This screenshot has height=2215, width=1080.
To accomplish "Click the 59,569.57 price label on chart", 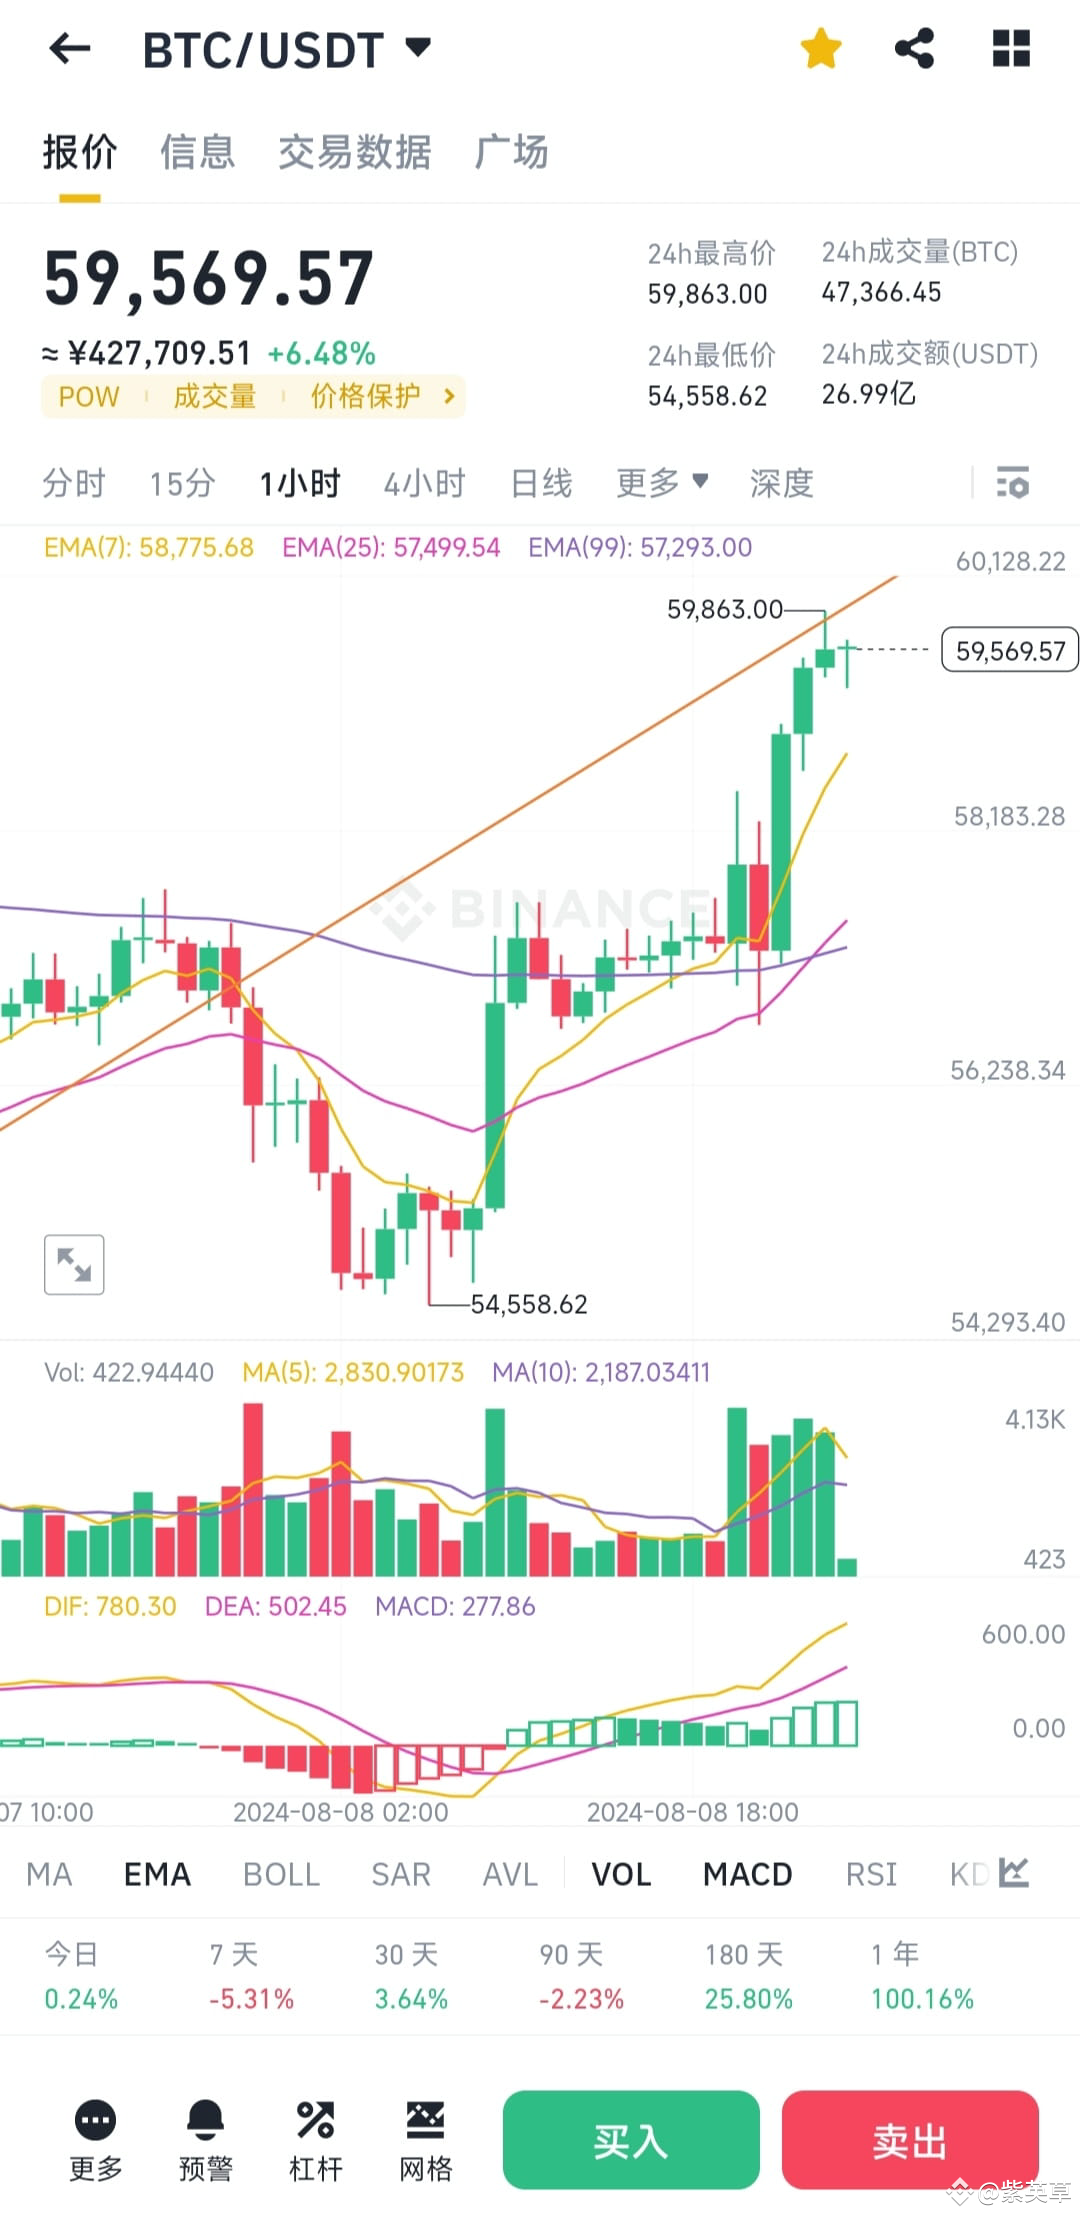I will click(x=1008, y=650).
